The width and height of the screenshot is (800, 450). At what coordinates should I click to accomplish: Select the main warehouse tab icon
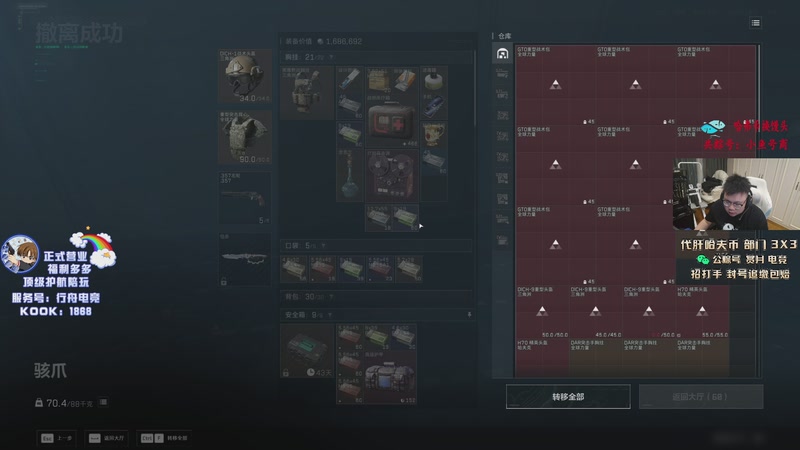pyautogui.click(x=503, y=54)
